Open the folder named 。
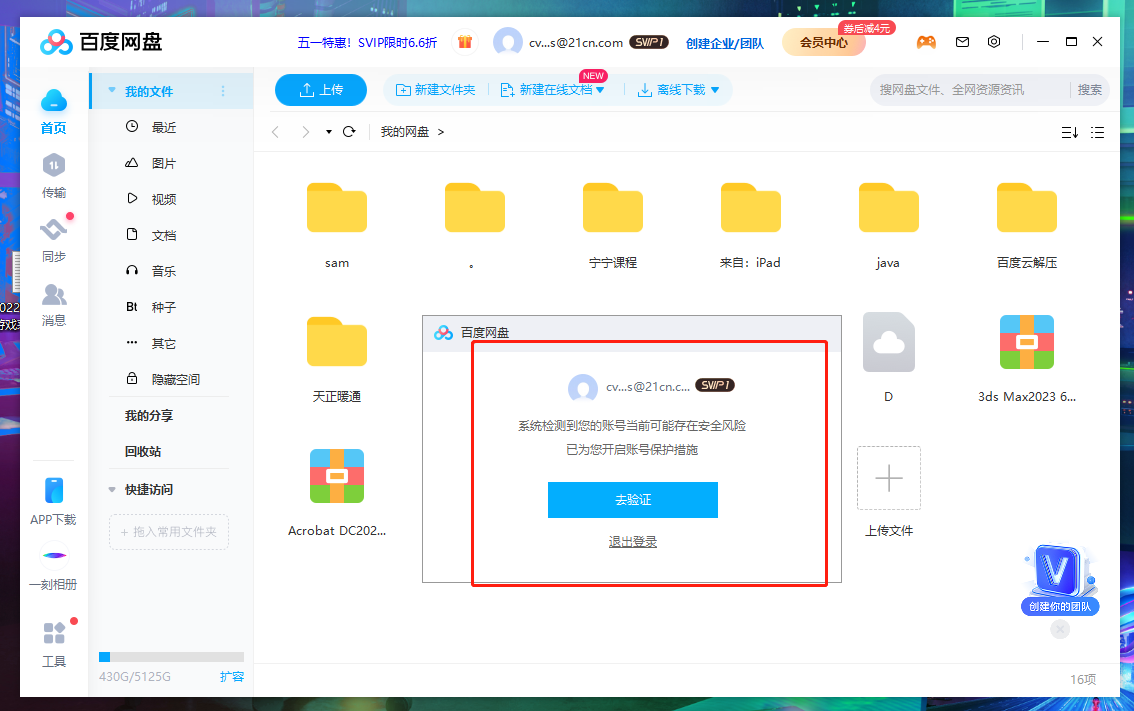 tap(474, 208)
